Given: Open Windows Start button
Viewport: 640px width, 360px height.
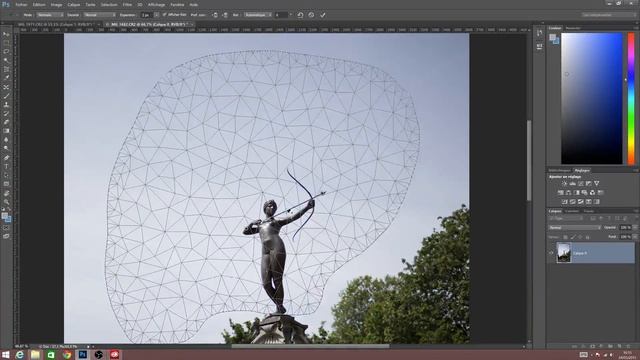Looking at the screenshot, I should point(6,355).
